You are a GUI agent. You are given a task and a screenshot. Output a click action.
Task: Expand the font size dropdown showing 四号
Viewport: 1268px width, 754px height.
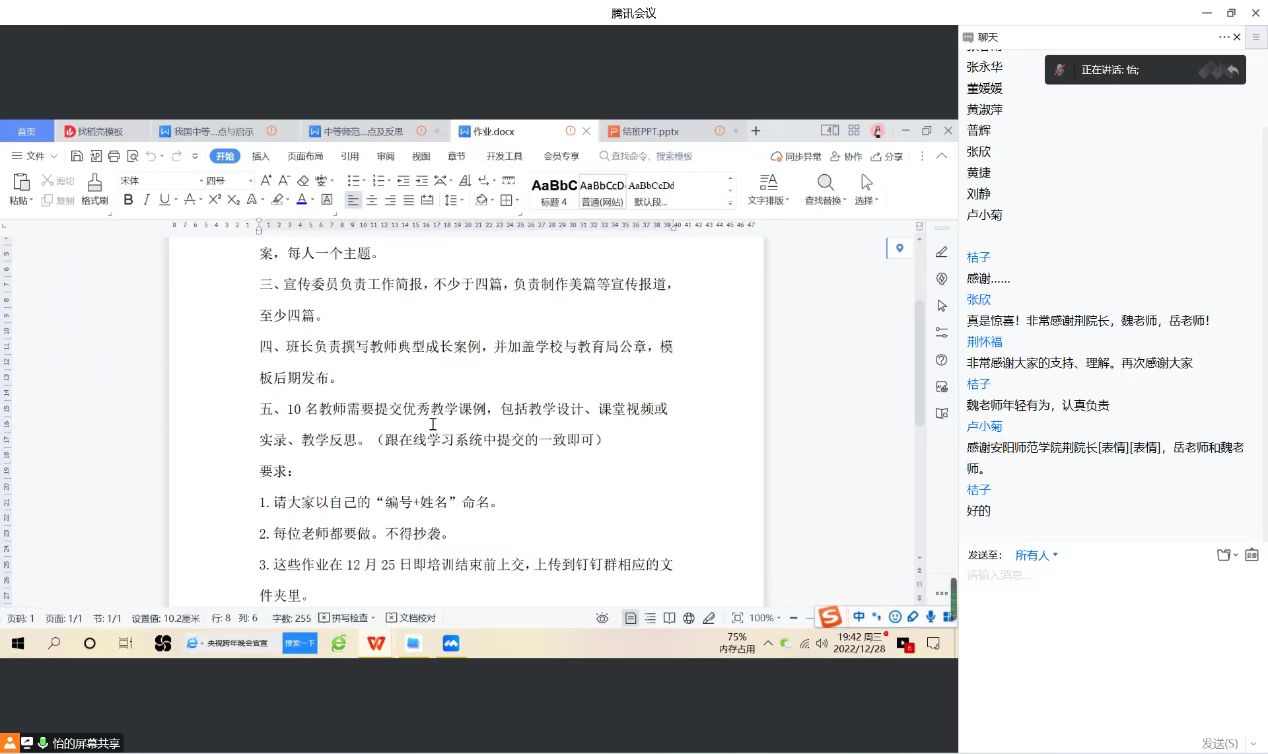[x=250, y=181]
